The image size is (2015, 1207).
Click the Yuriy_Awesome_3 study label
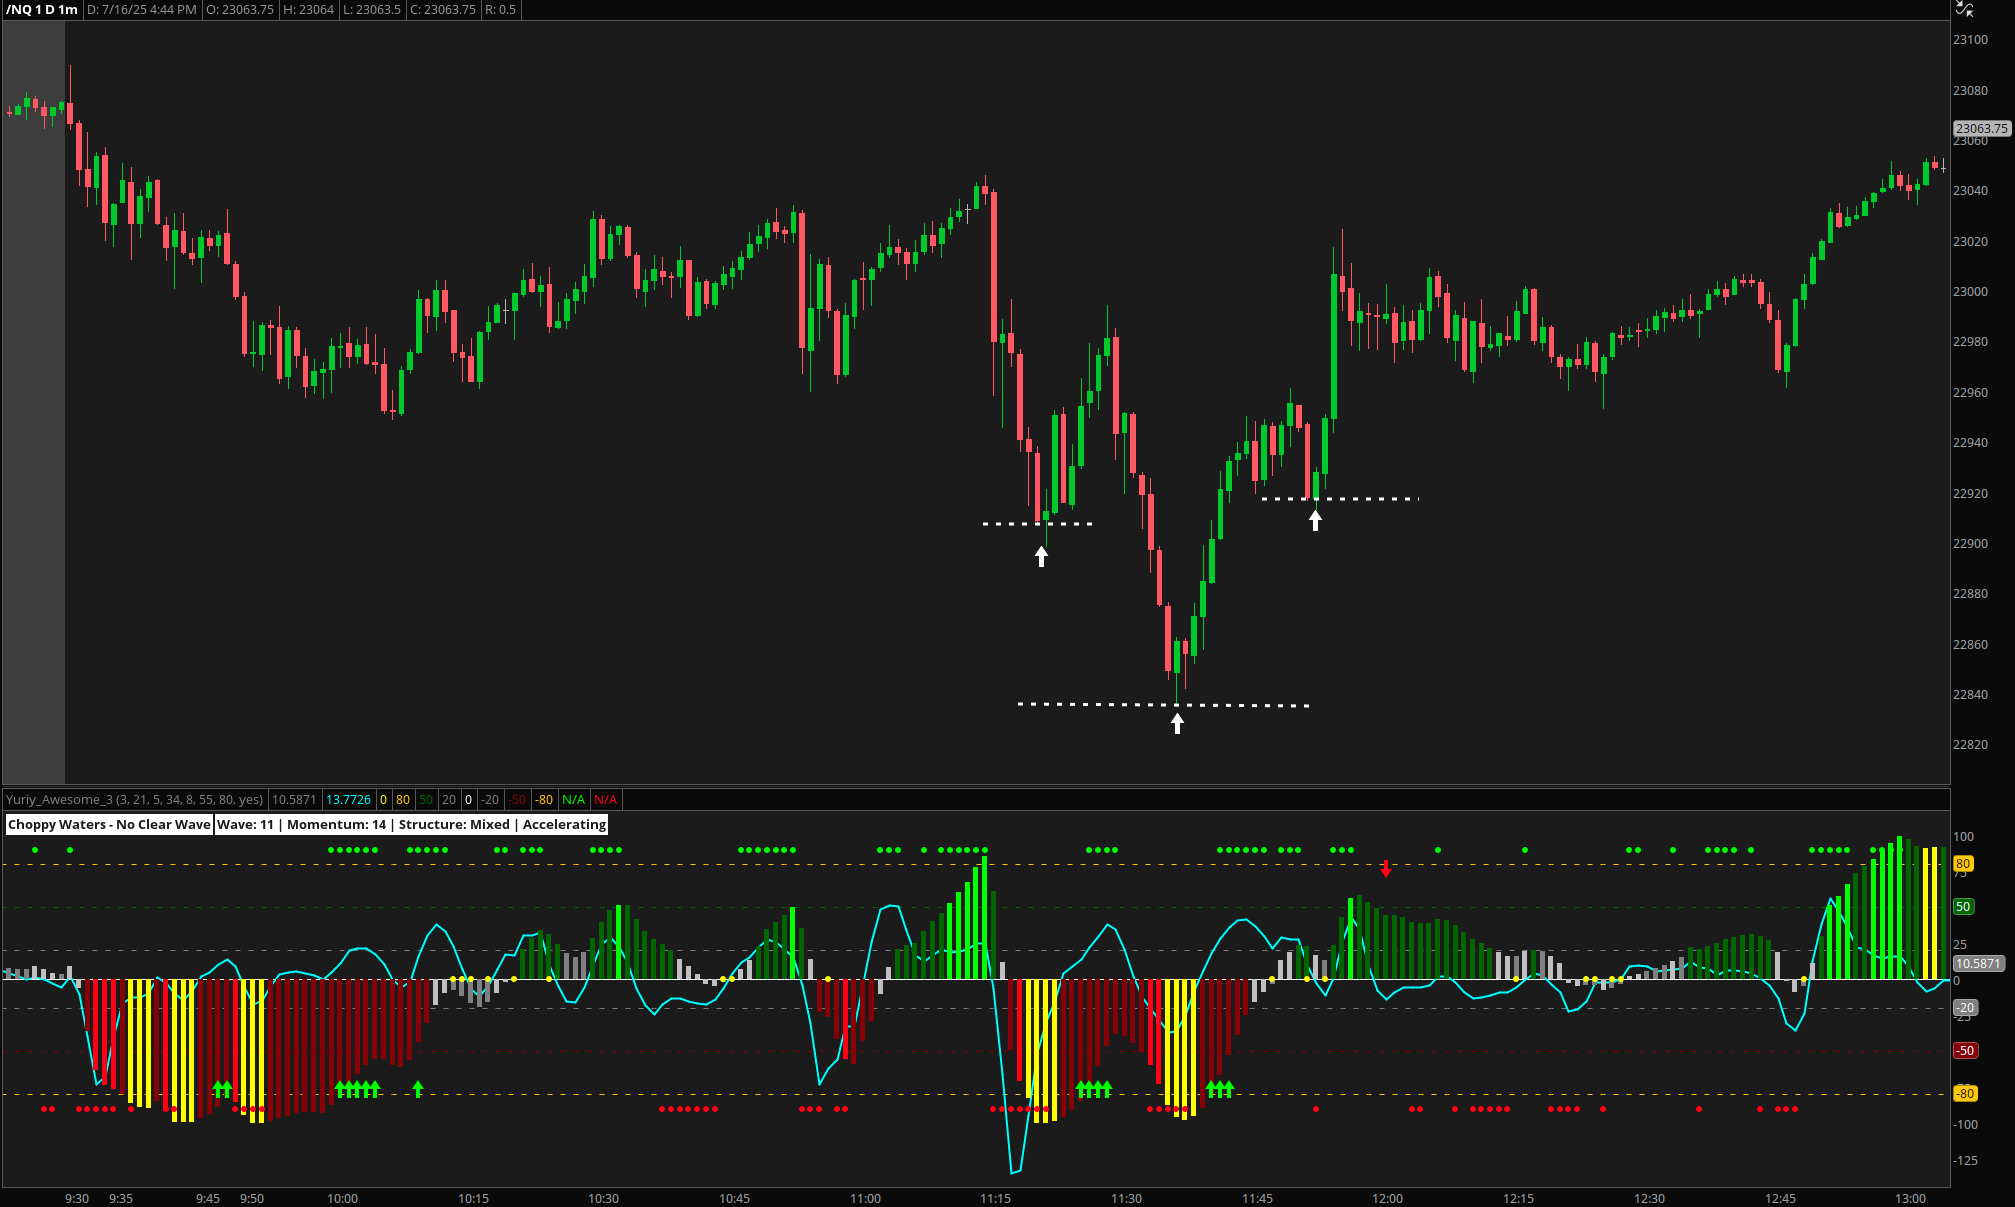tap(135, 799)
